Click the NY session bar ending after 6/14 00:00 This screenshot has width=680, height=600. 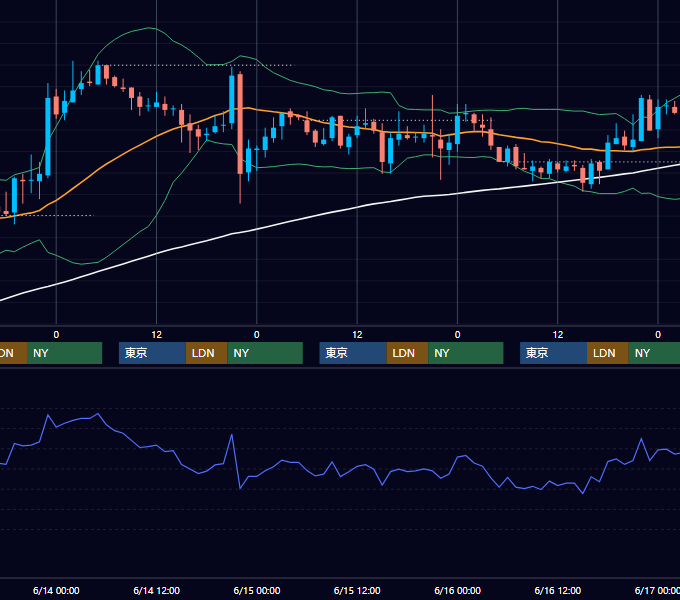click(x=64, y=353)
